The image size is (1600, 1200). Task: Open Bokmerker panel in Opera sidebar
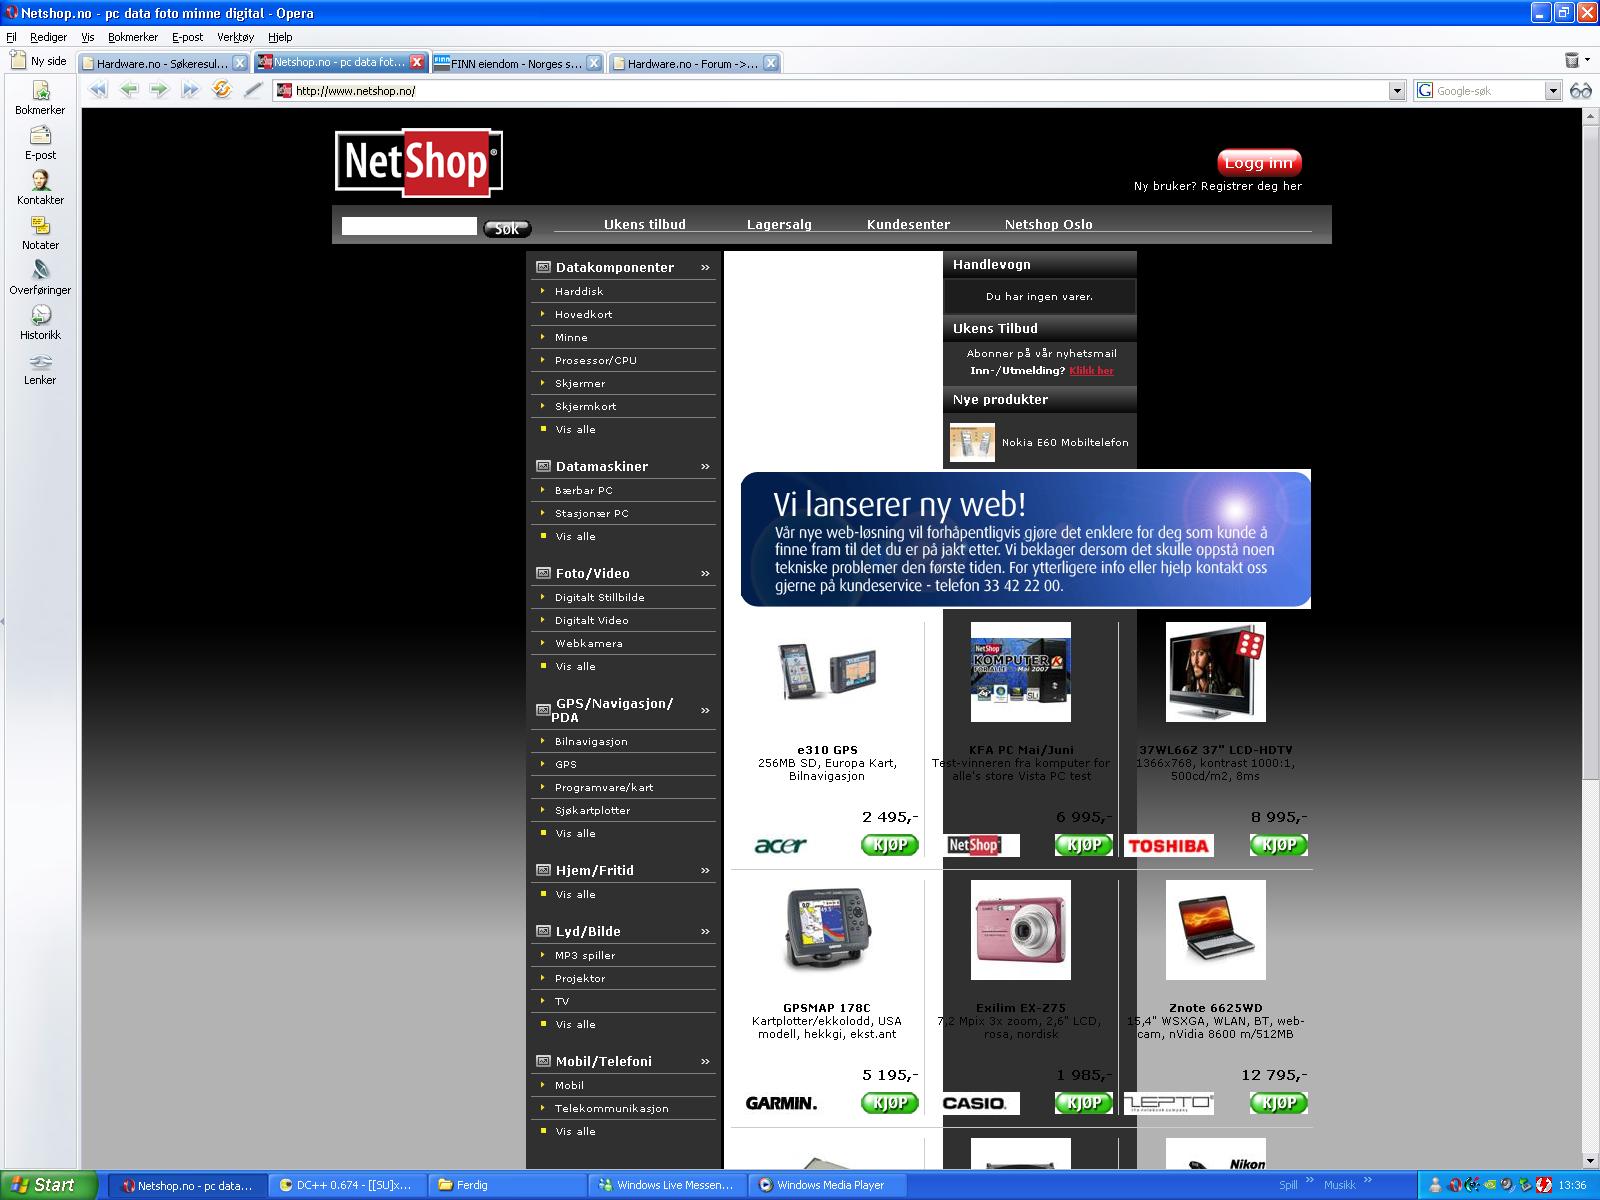coord(40,98)
